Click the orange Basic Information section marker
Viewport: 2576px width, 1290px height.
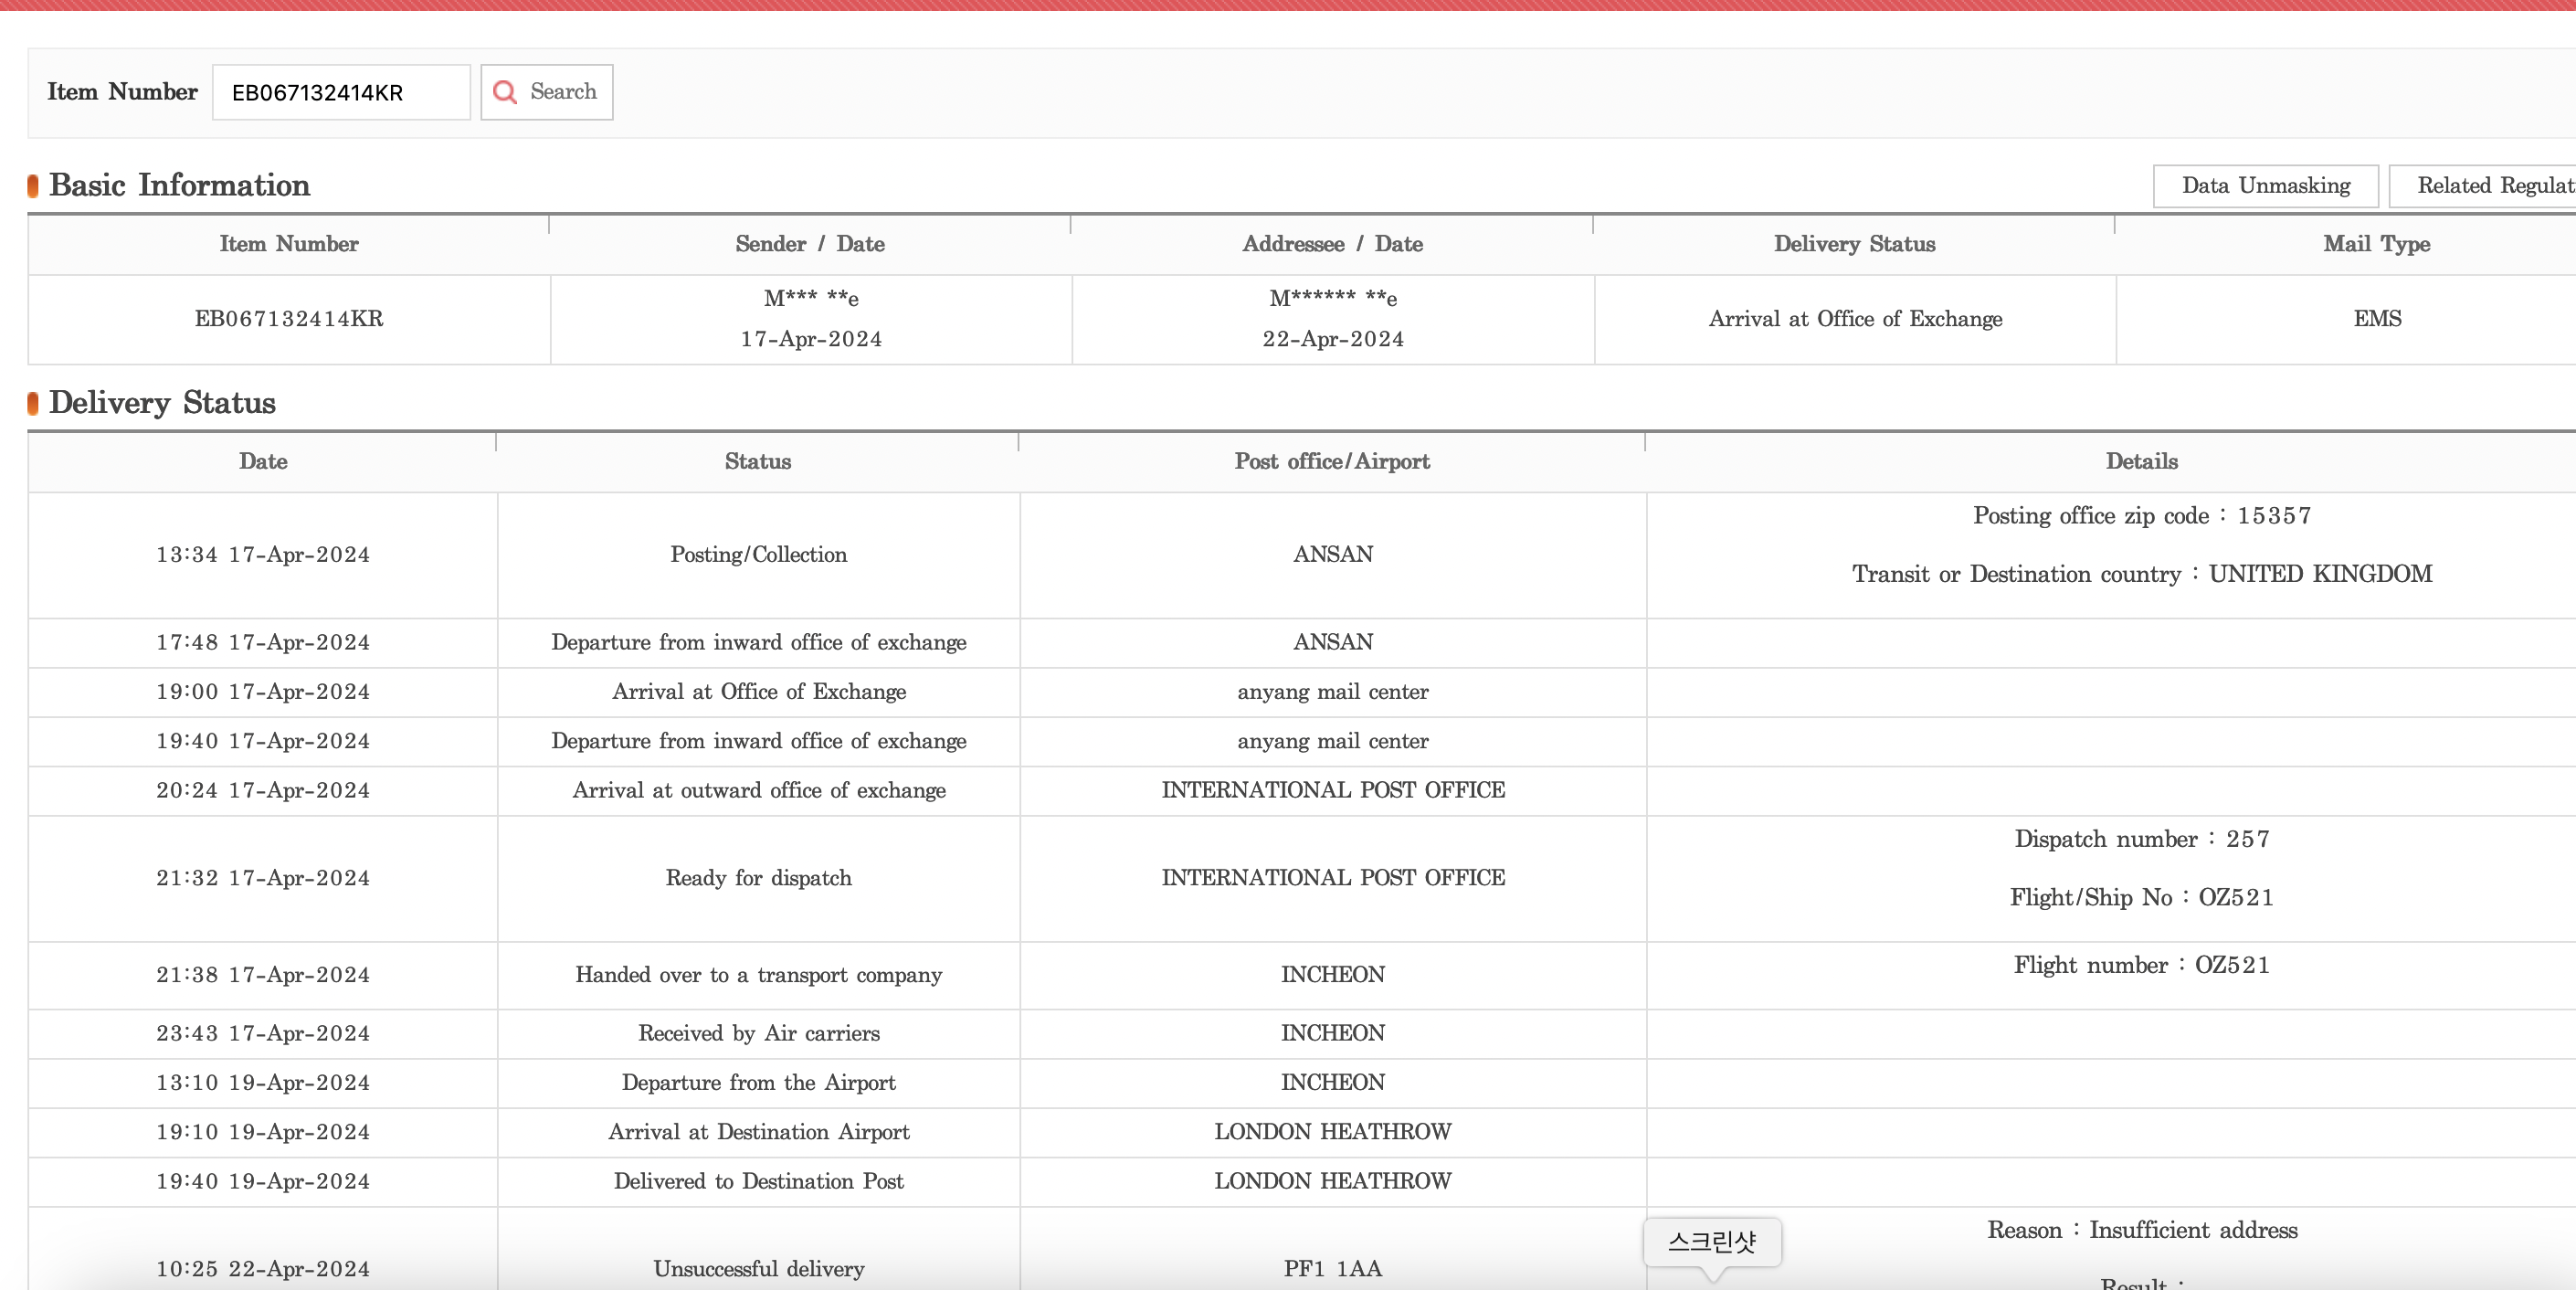pos(33,186)
